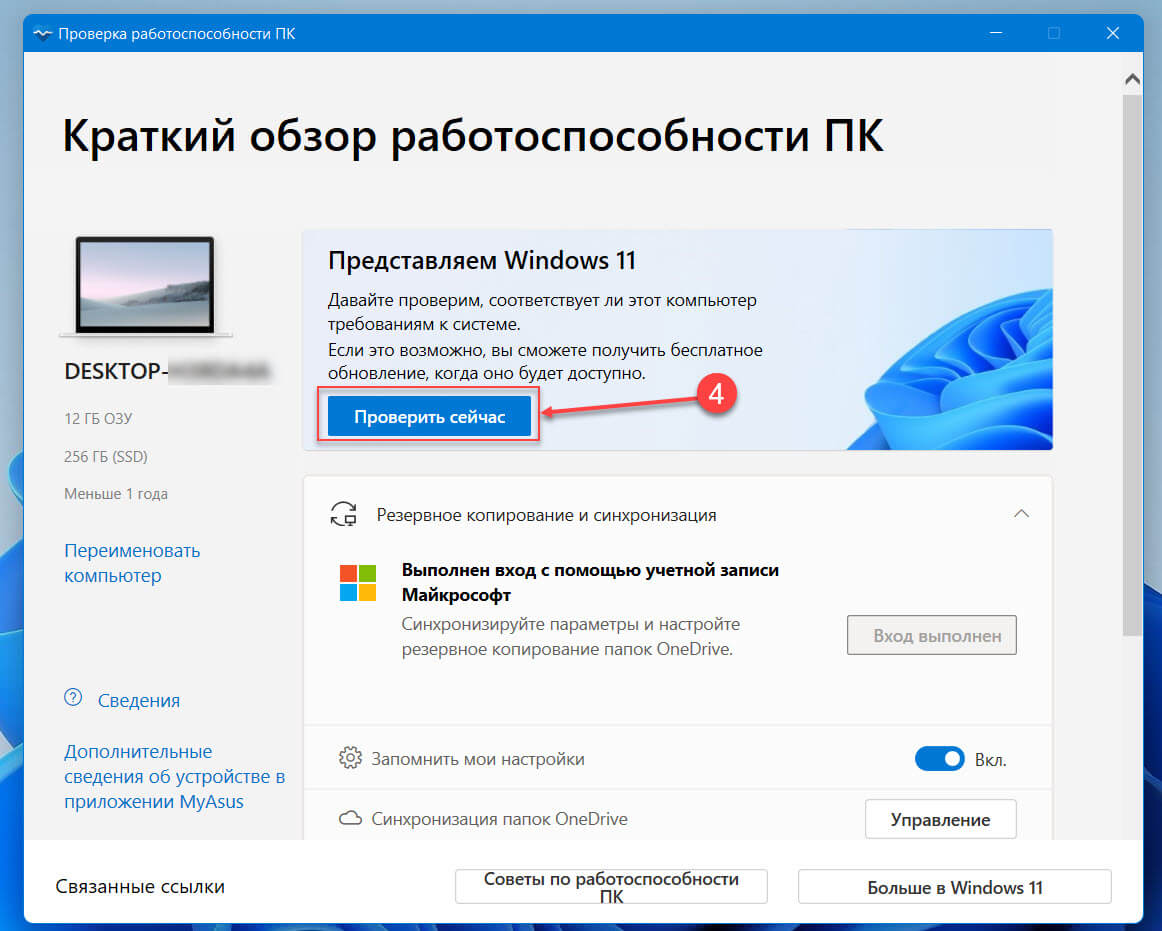
Task: Click the question mark icon next to Сведения
Action: 73,698
